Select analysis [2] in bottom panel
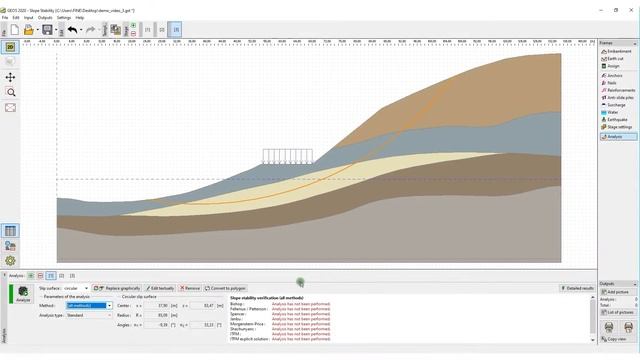 [x=62, y=276]
